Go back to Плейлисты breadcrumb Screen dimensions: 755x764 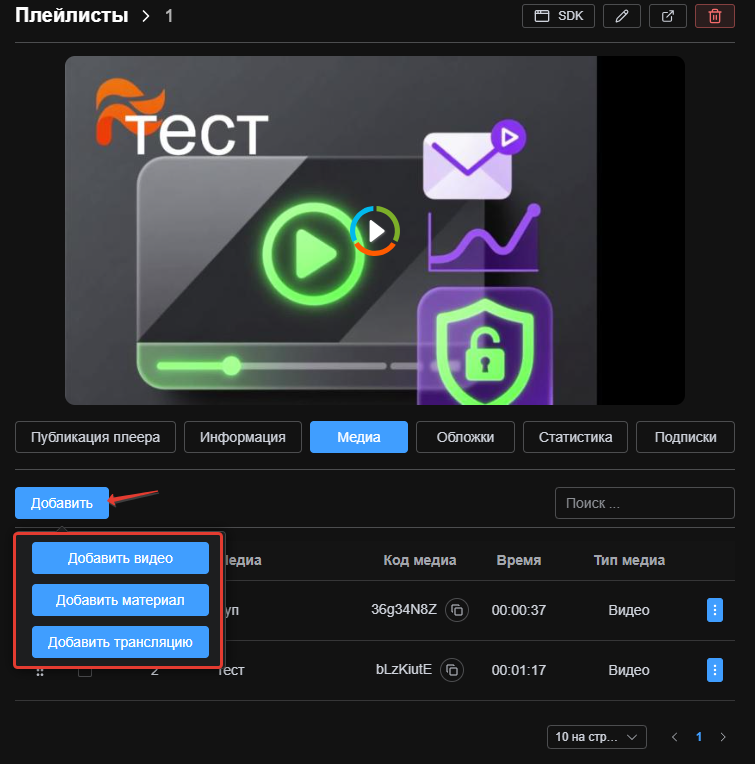pos(72,16)
